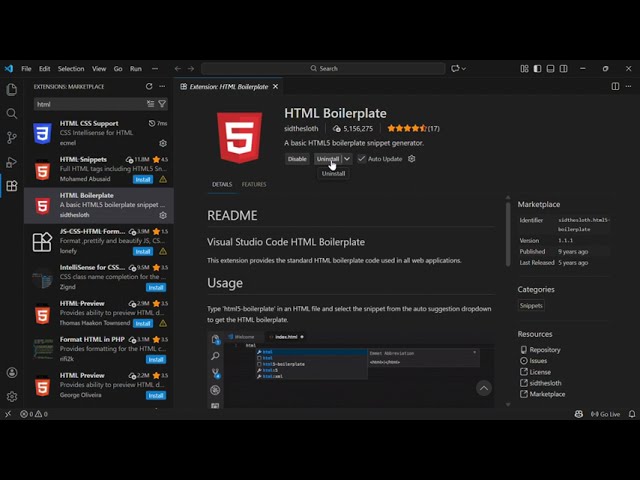This screenshot has height=480, width=640.
Task: Expand the Uninstall dropdown arrow
Action: 347,159
